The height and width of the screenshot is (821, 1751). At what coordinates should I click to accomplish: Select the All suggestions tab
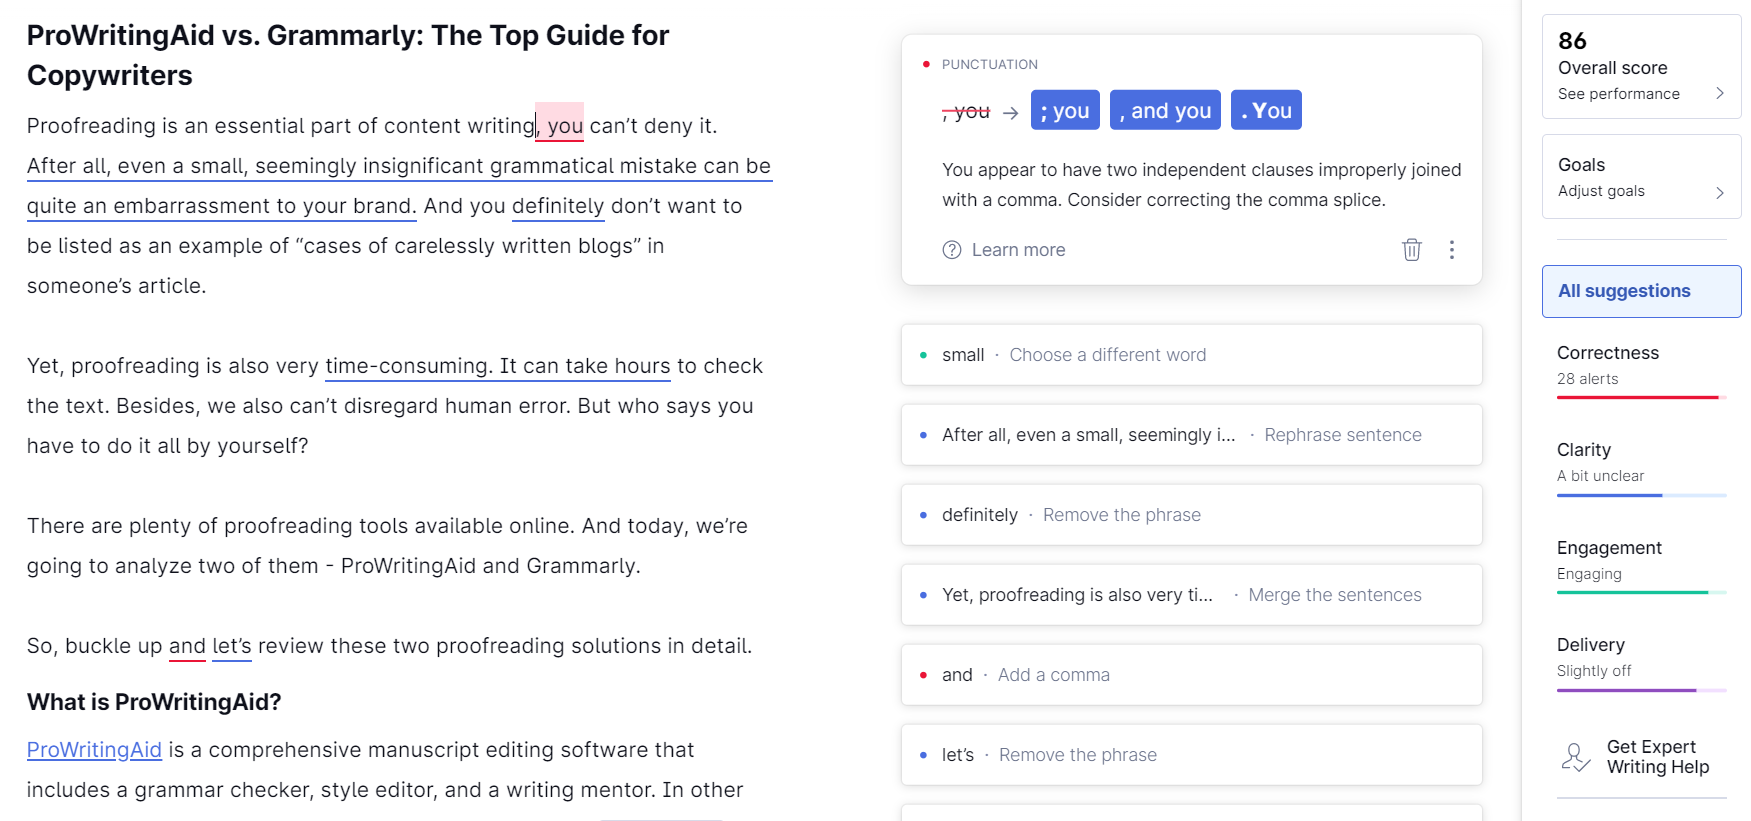click(x=1641, y=291)
